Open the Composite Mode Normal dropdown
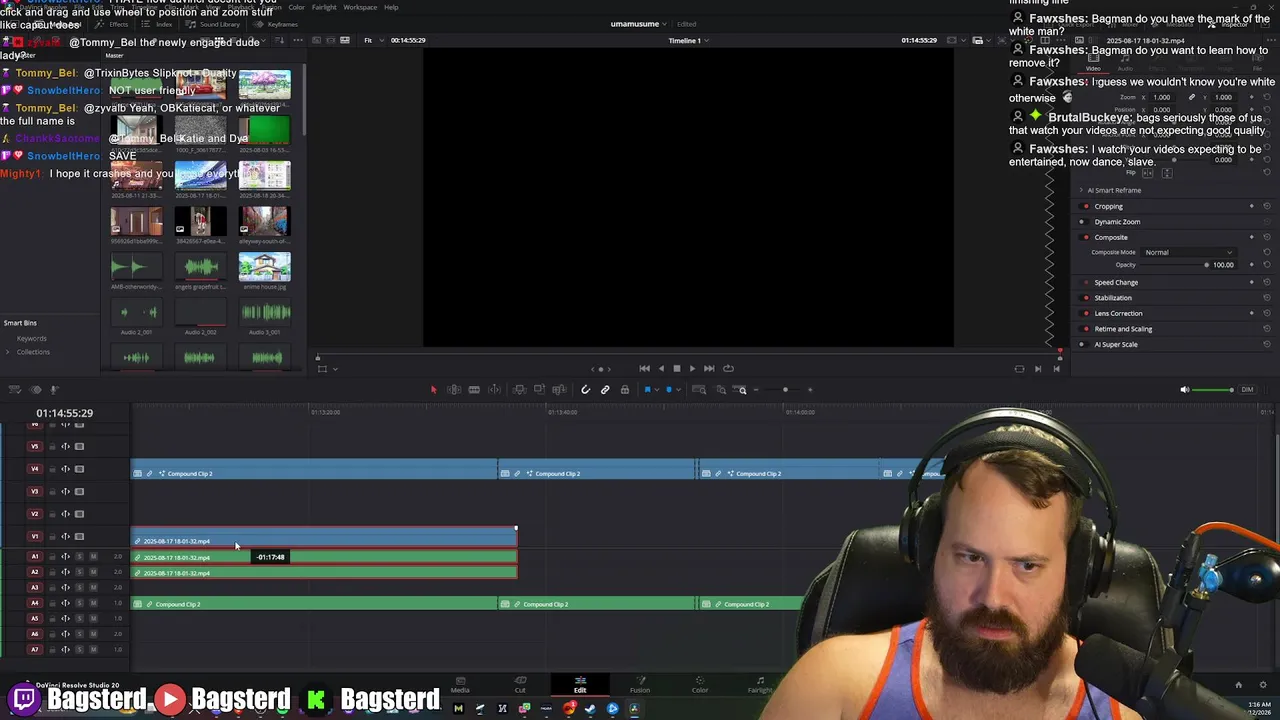The height and width of the screenshot is (720, 1280). click(1188, 252)
